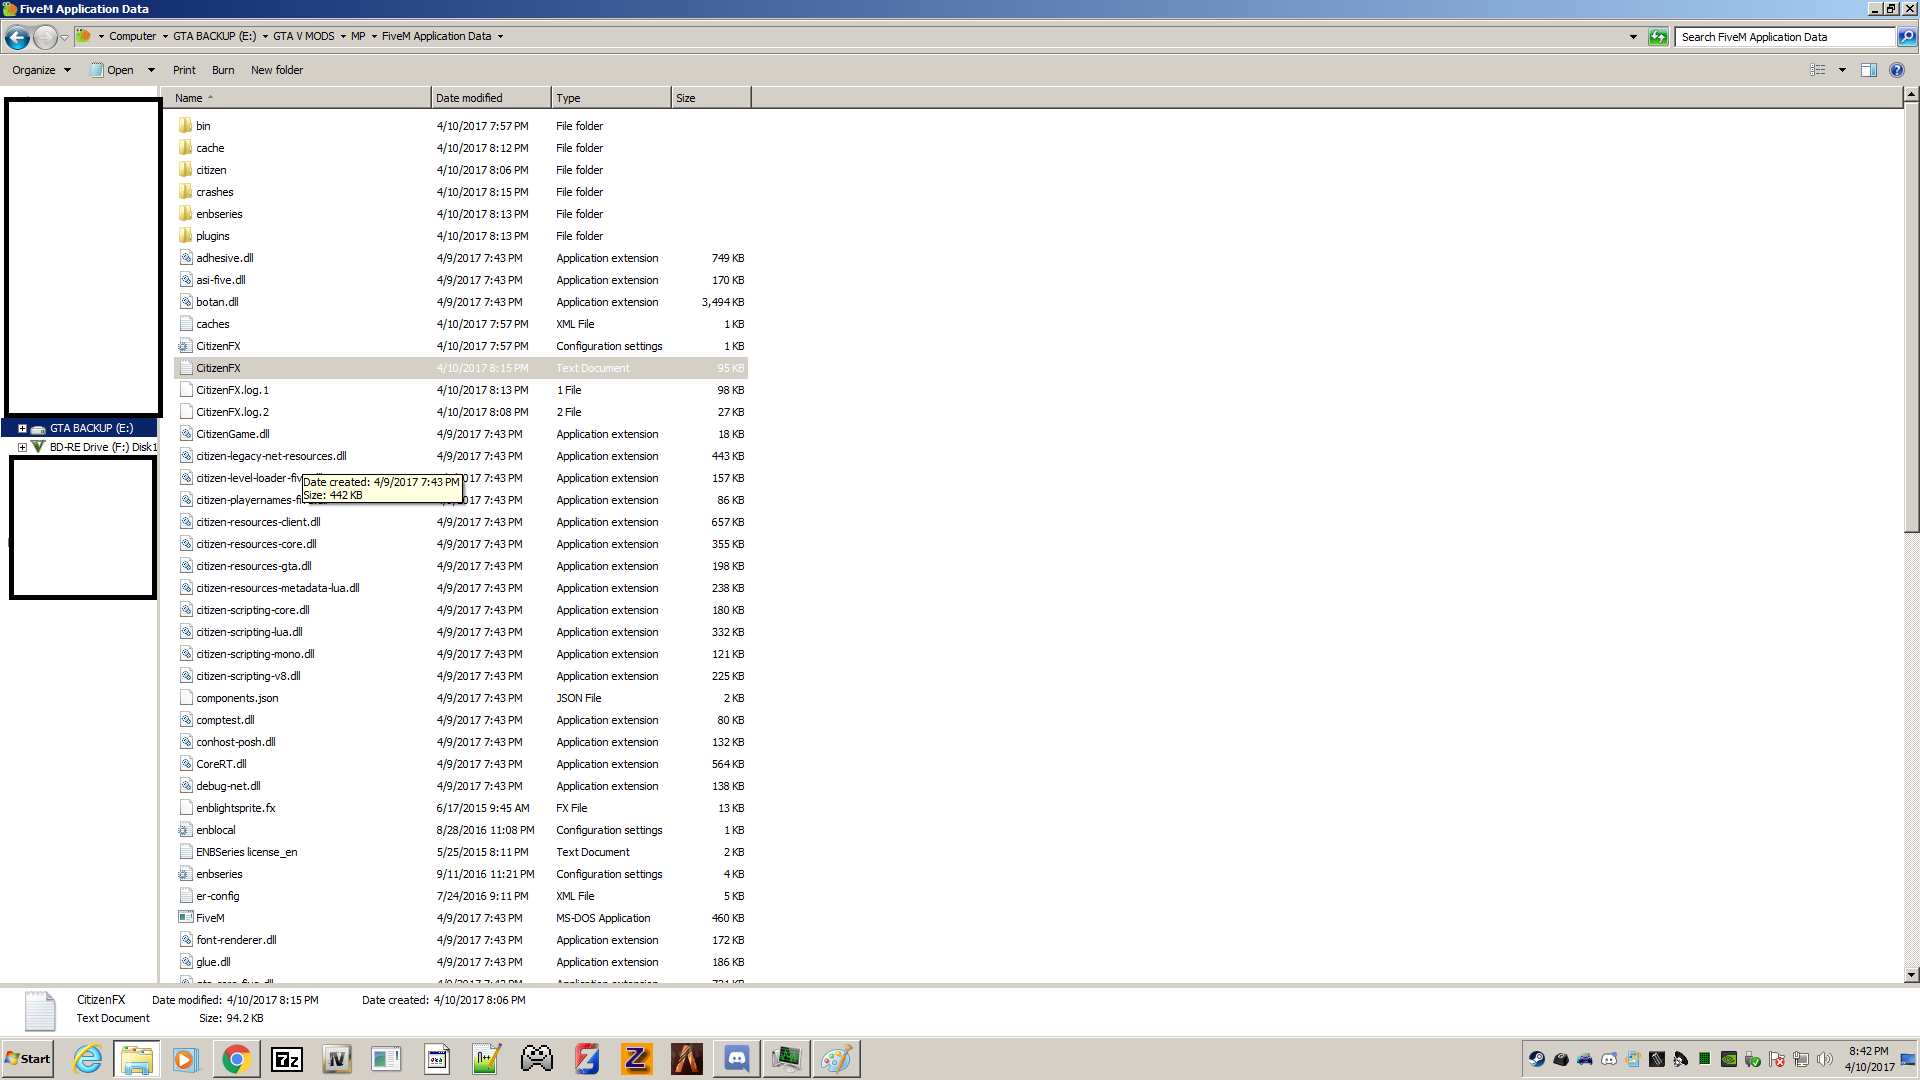Expand the recent pages dropdown arrow
The height and width of the screenshot is (1080, 1920).
(x=65, y=37)
